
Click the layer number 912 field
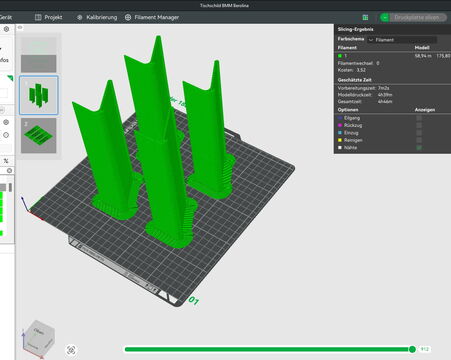coord(424,349)
